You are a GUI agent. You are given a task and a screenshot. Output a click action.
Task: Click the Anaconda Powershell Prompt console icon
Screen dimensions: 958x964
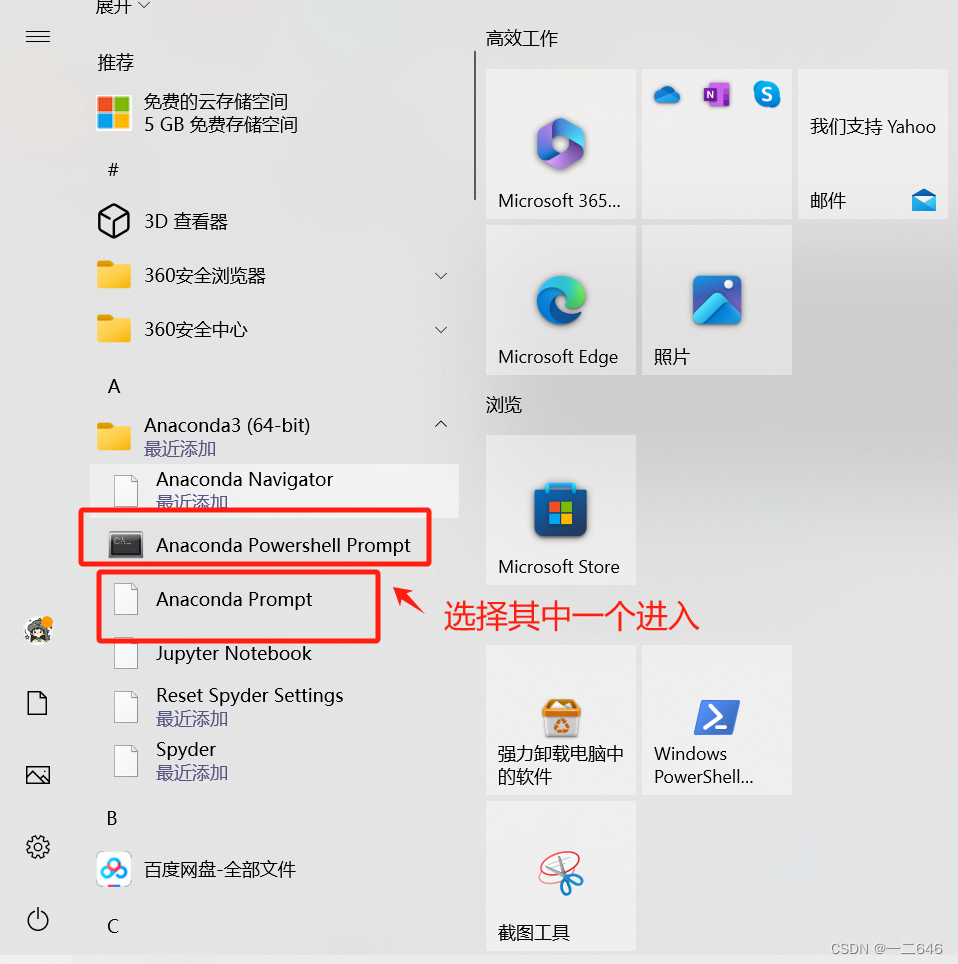pyautogui.click(x=126, y=544)
